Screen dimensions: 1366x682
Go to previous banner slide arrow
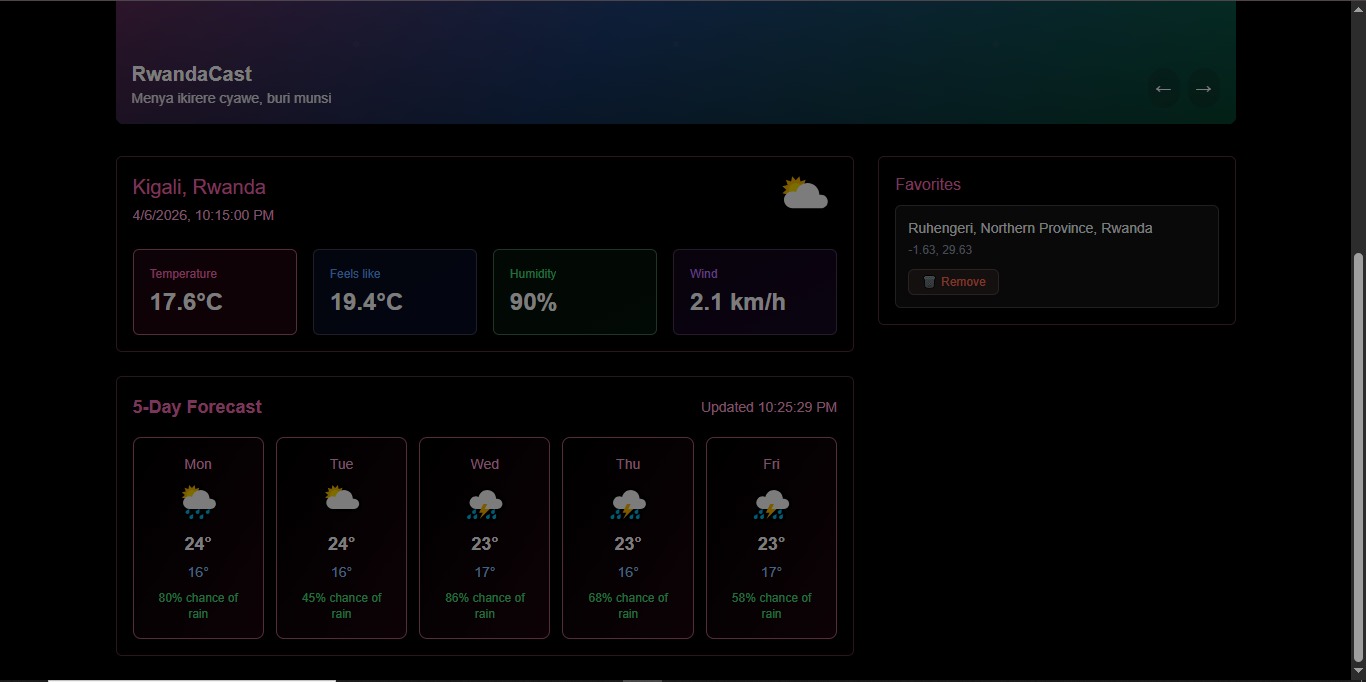pos(1163,89)
